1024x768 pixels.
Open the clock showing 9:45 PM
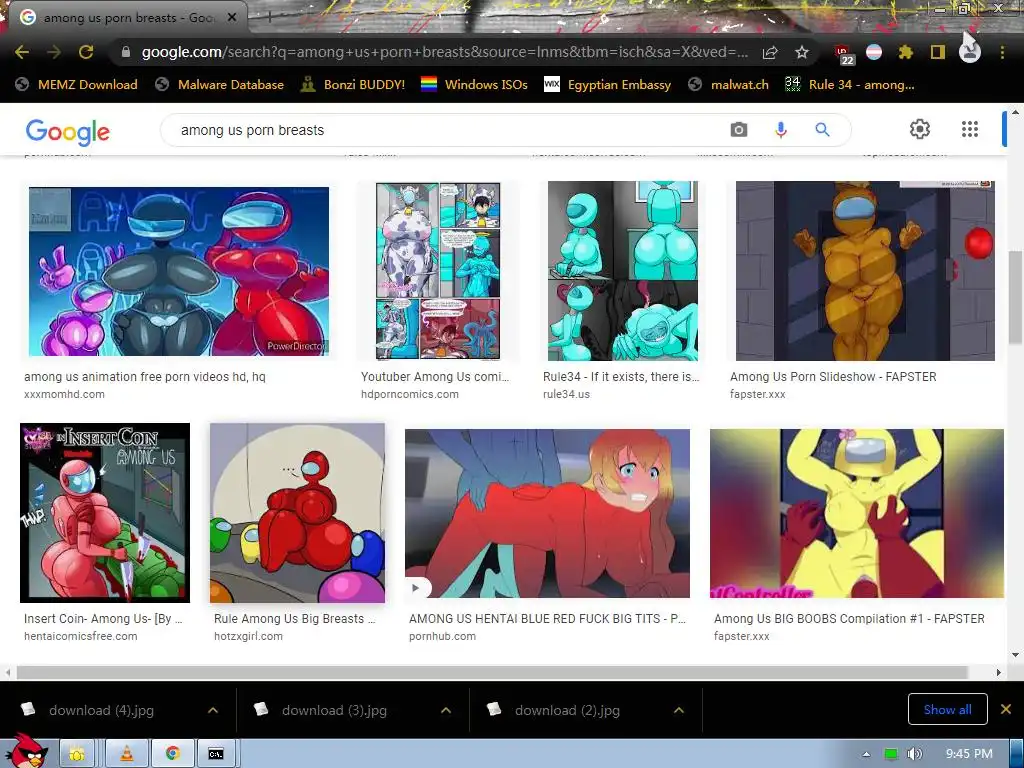point(969,754)
